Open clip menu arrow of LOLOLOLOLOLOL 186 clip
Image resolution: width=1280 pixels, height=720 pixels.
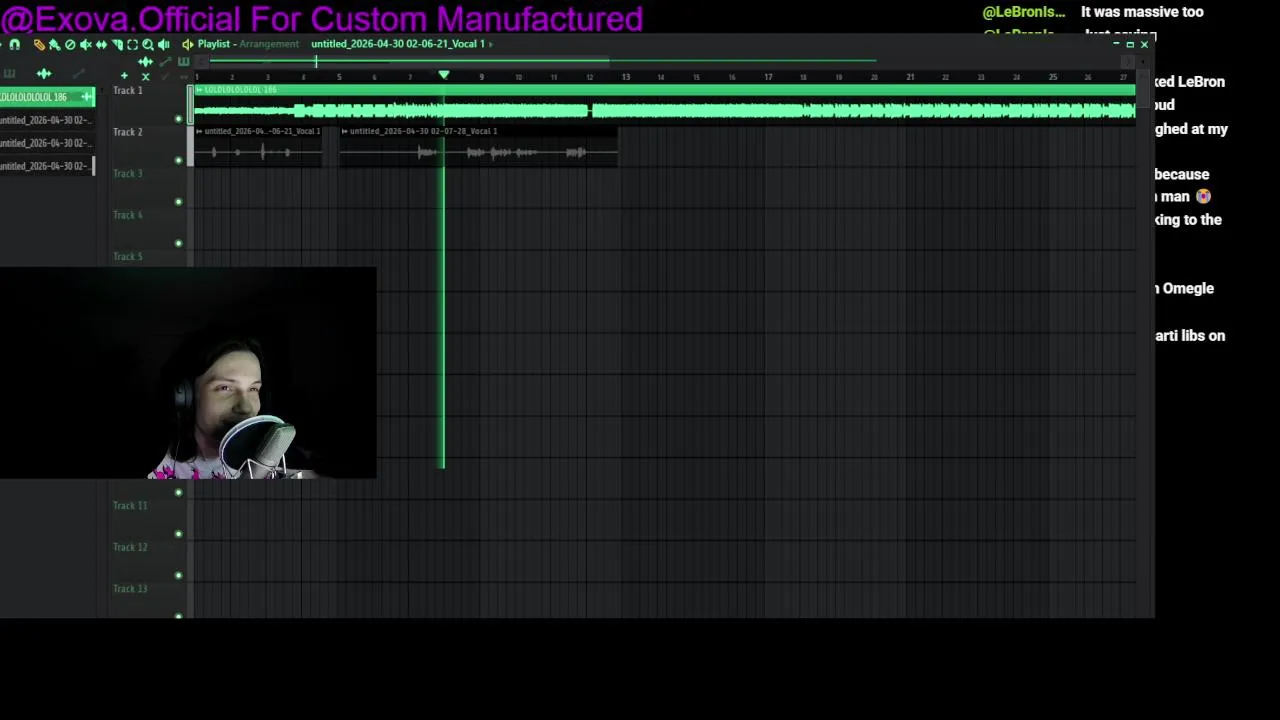199,90
